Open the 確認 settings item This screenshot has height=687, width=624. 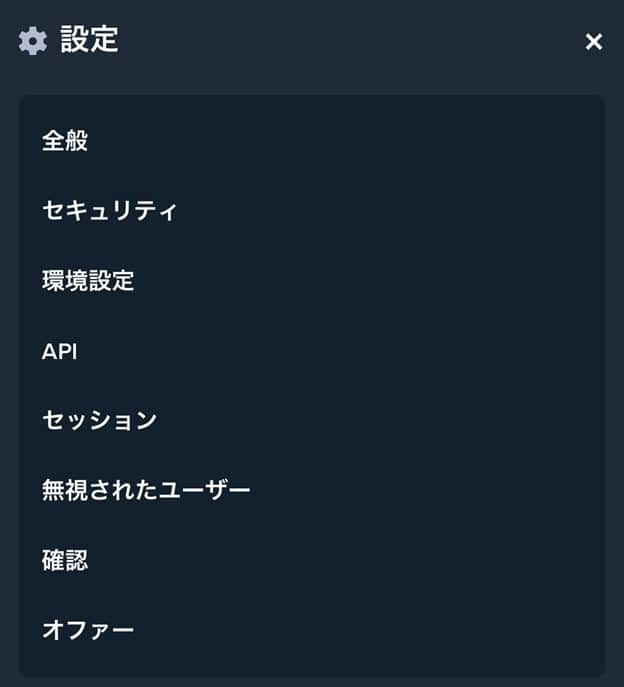tap(65, 560)
